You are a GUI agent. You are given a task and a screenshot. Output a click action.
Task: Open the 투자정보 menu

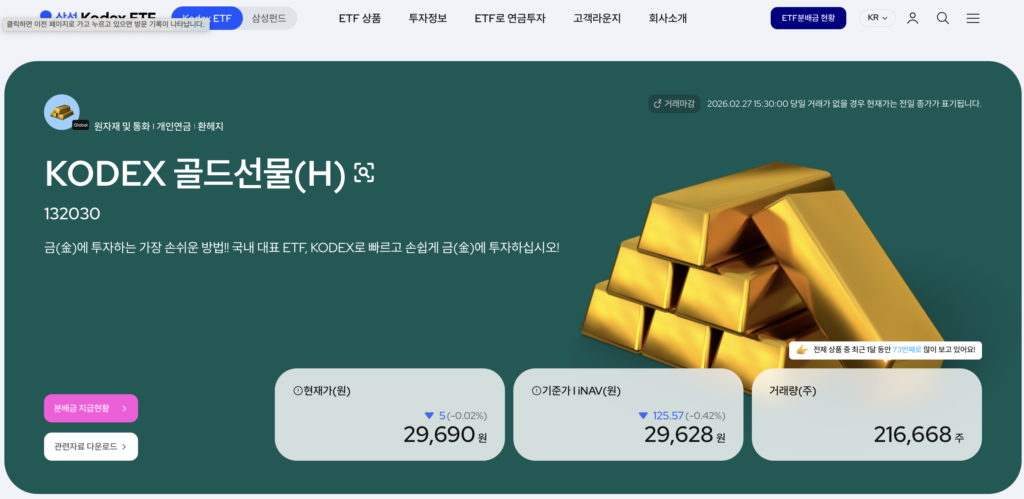428,18
